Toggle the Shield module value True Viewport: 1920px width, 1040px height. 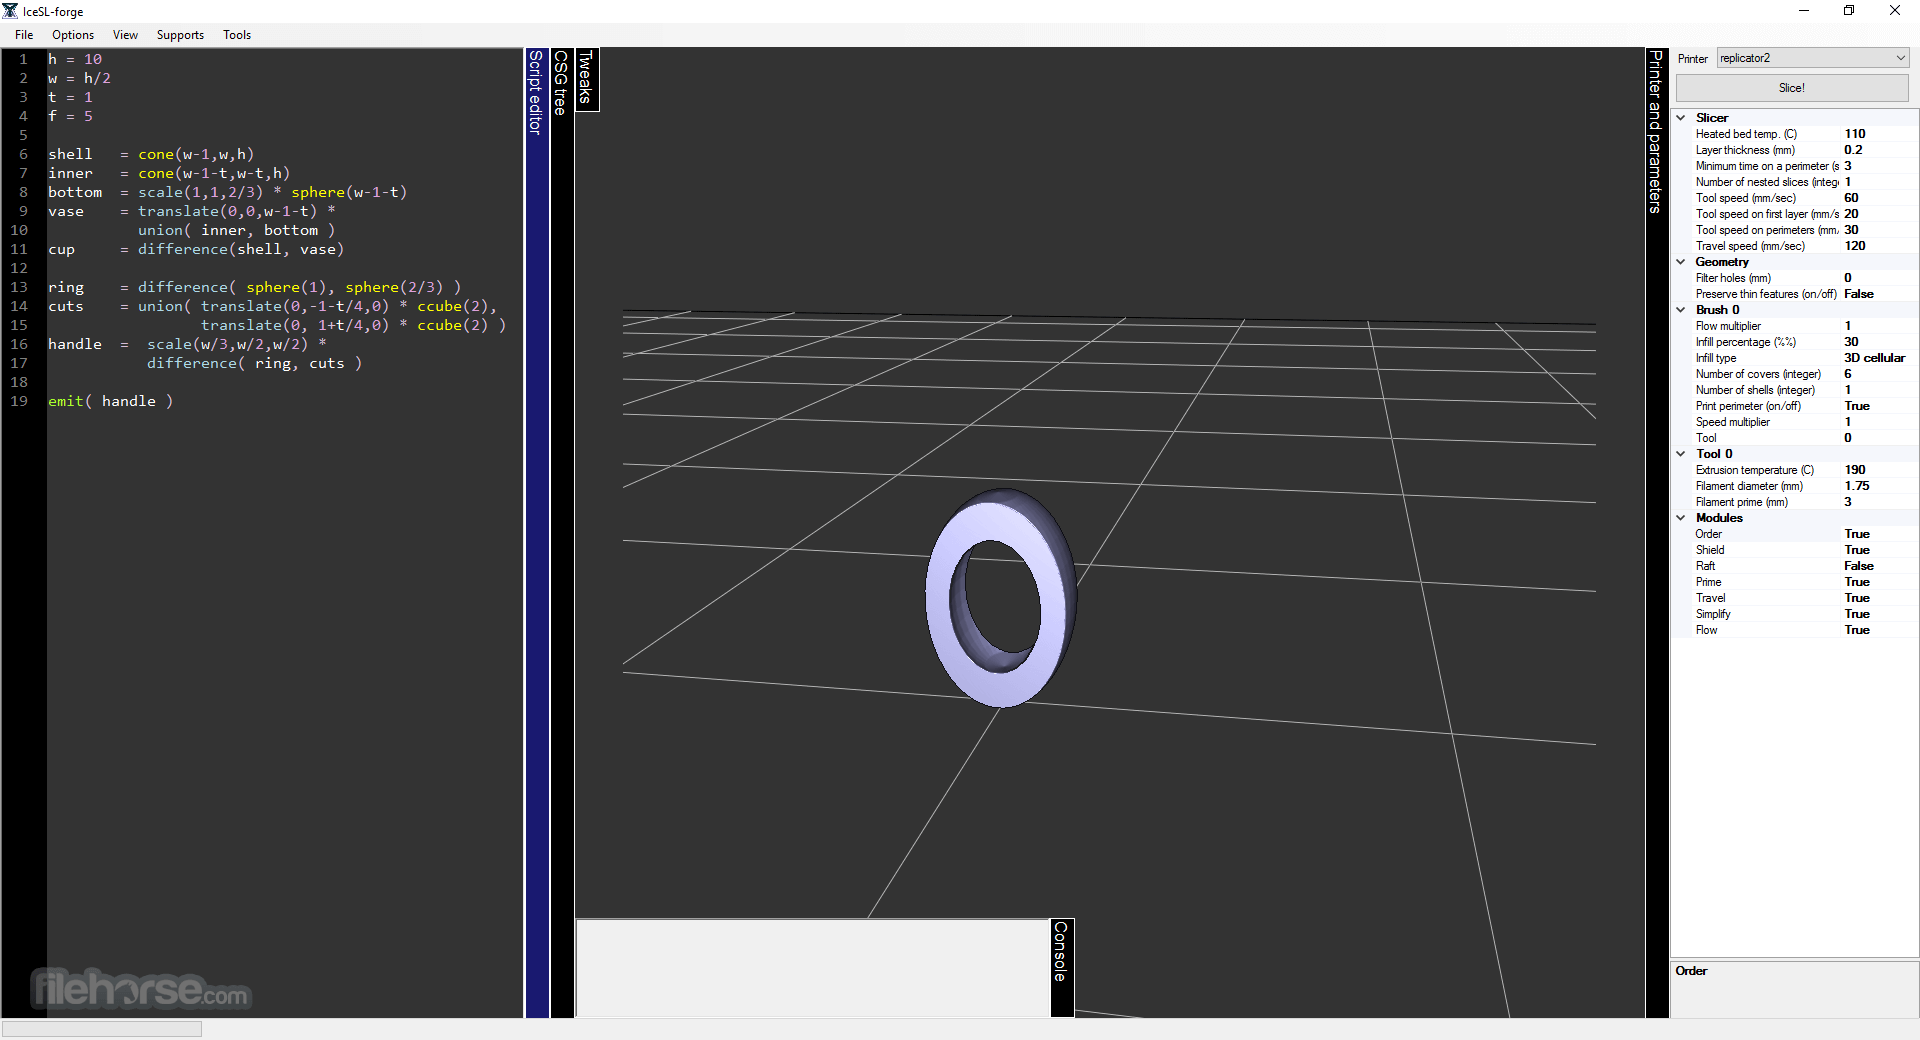pos(1857,550)
